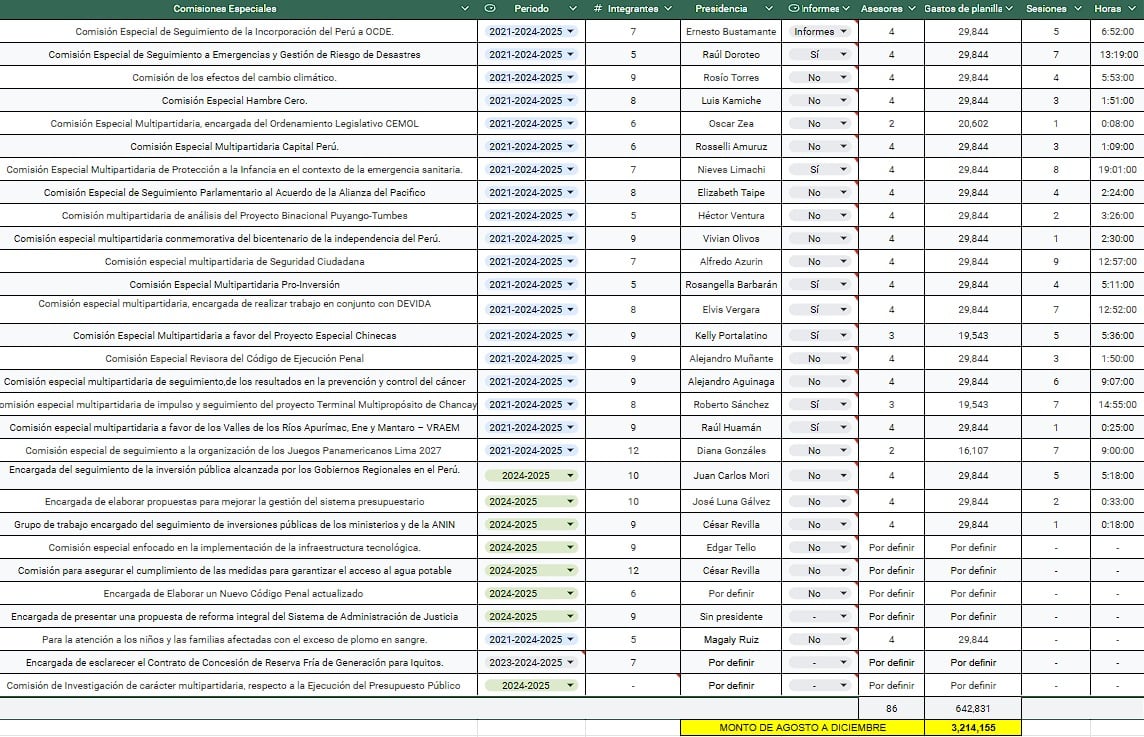Click the Gastos total cell showing 642,831

pos(972,708)
